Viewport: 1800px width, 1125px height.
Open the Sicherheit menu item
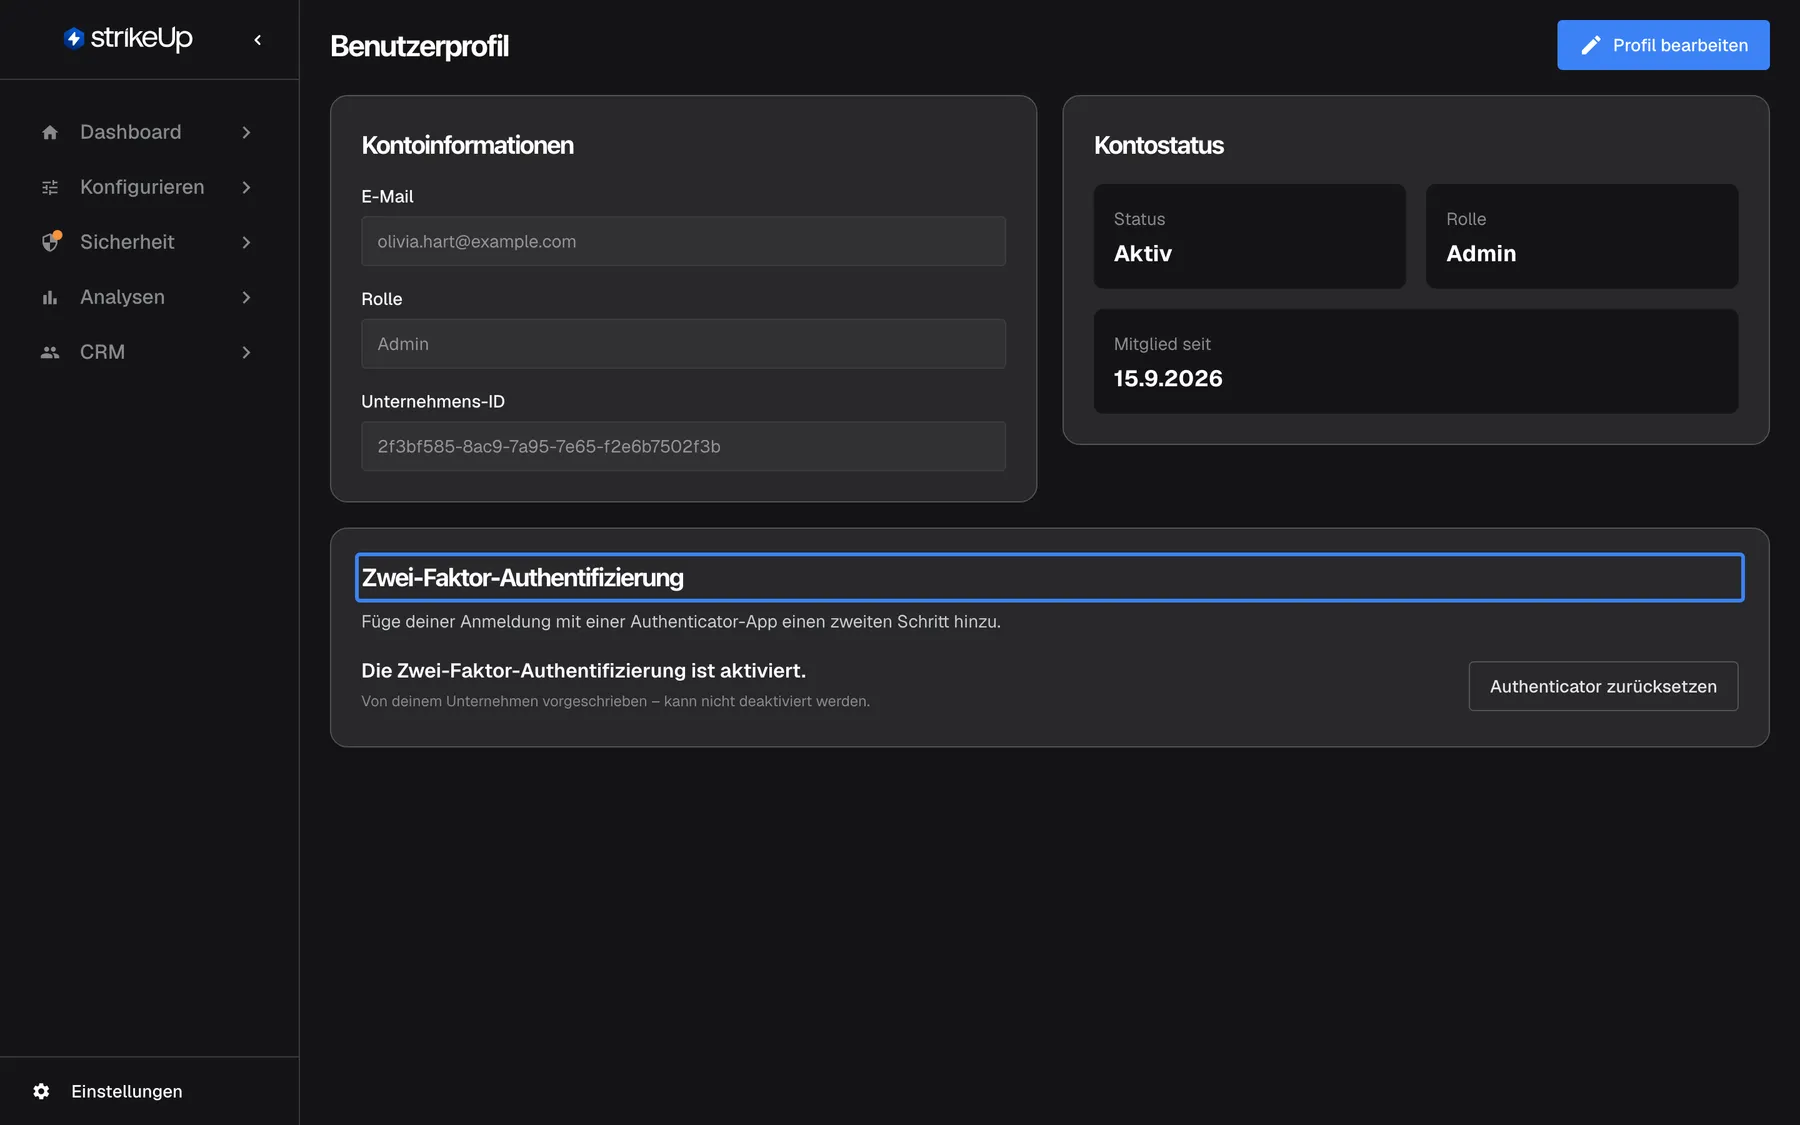(x=149, y=242)
